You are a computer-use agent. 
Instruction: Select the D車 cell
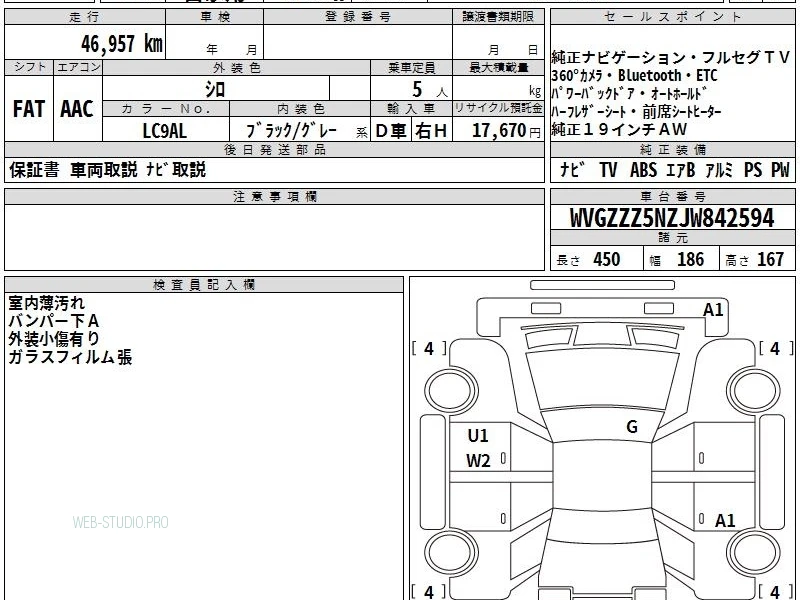point(391,131)
